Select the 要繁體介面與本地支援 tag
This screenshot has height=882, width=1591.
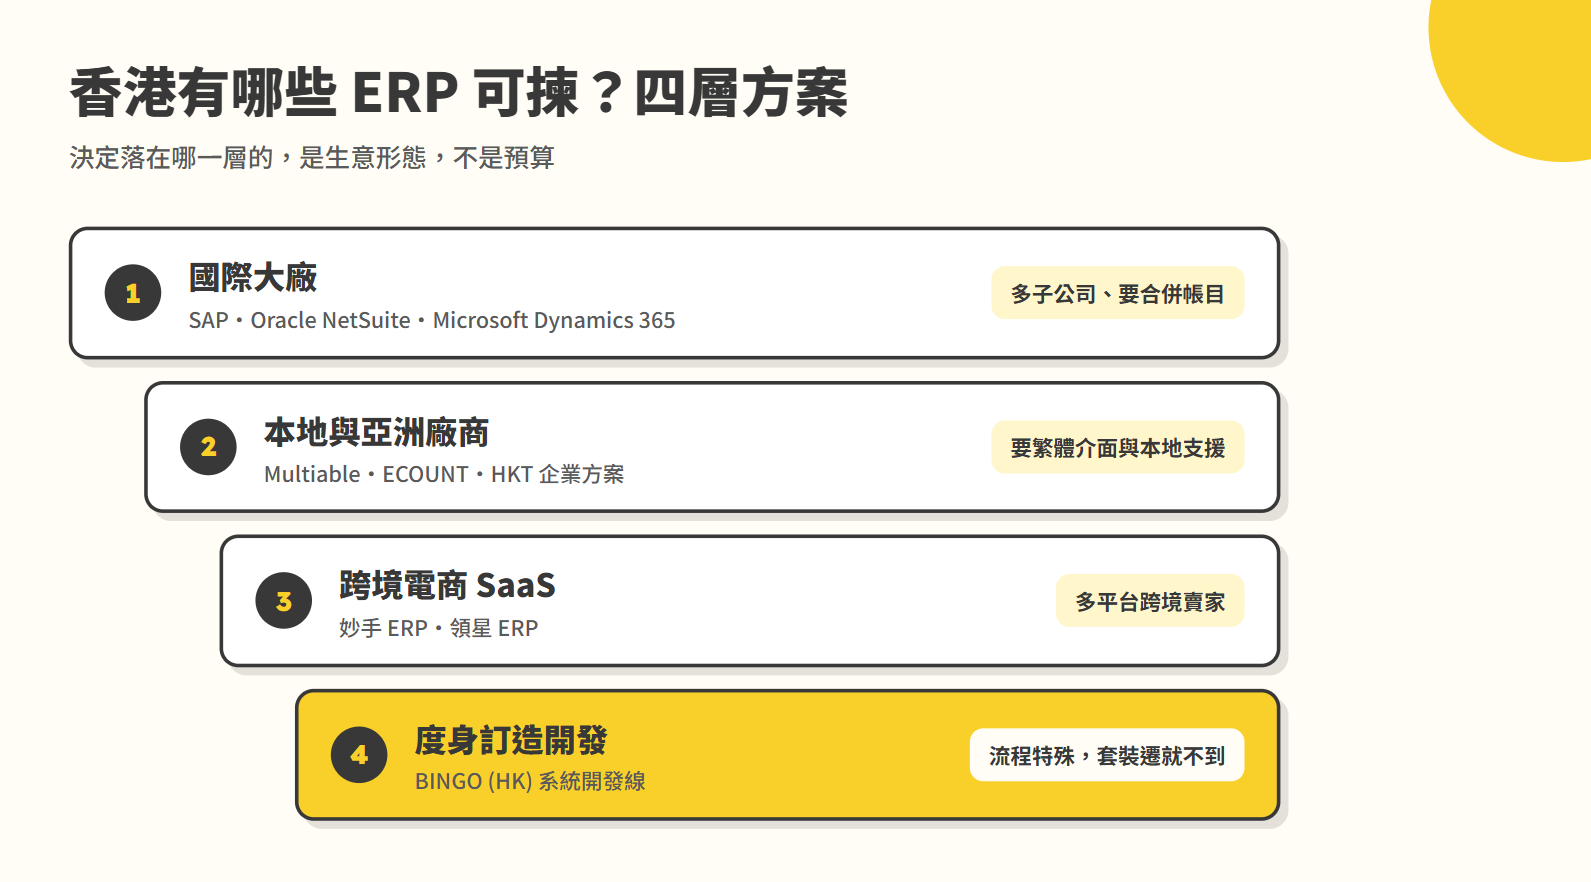(x=1117, y=447)
